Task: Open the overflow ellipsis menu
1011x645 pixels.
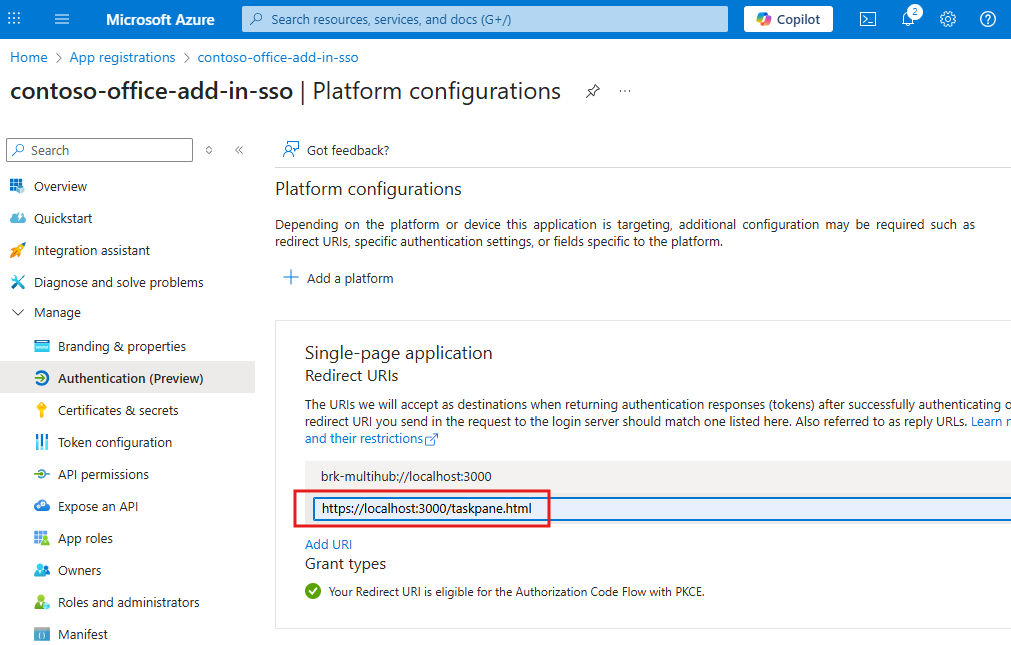Action: 624,91
